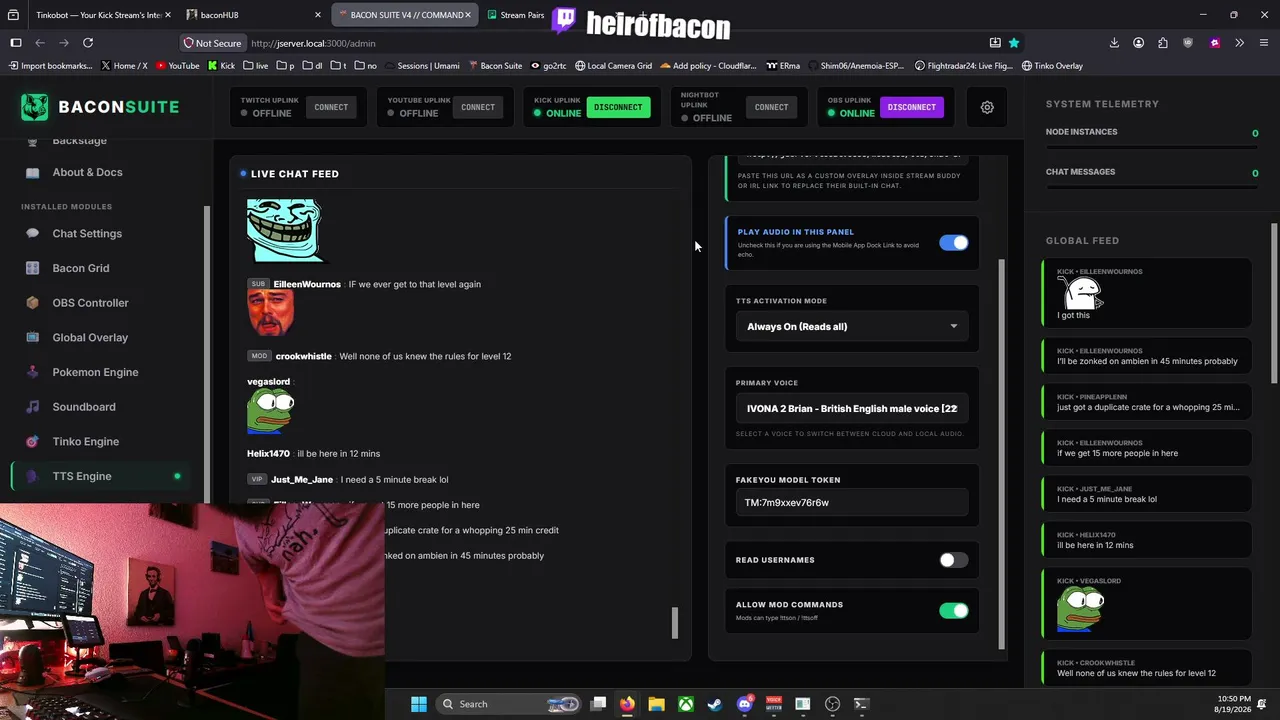Click the live chat feed scrollbar thumb

pyautogui.click(x=675, y=623)
